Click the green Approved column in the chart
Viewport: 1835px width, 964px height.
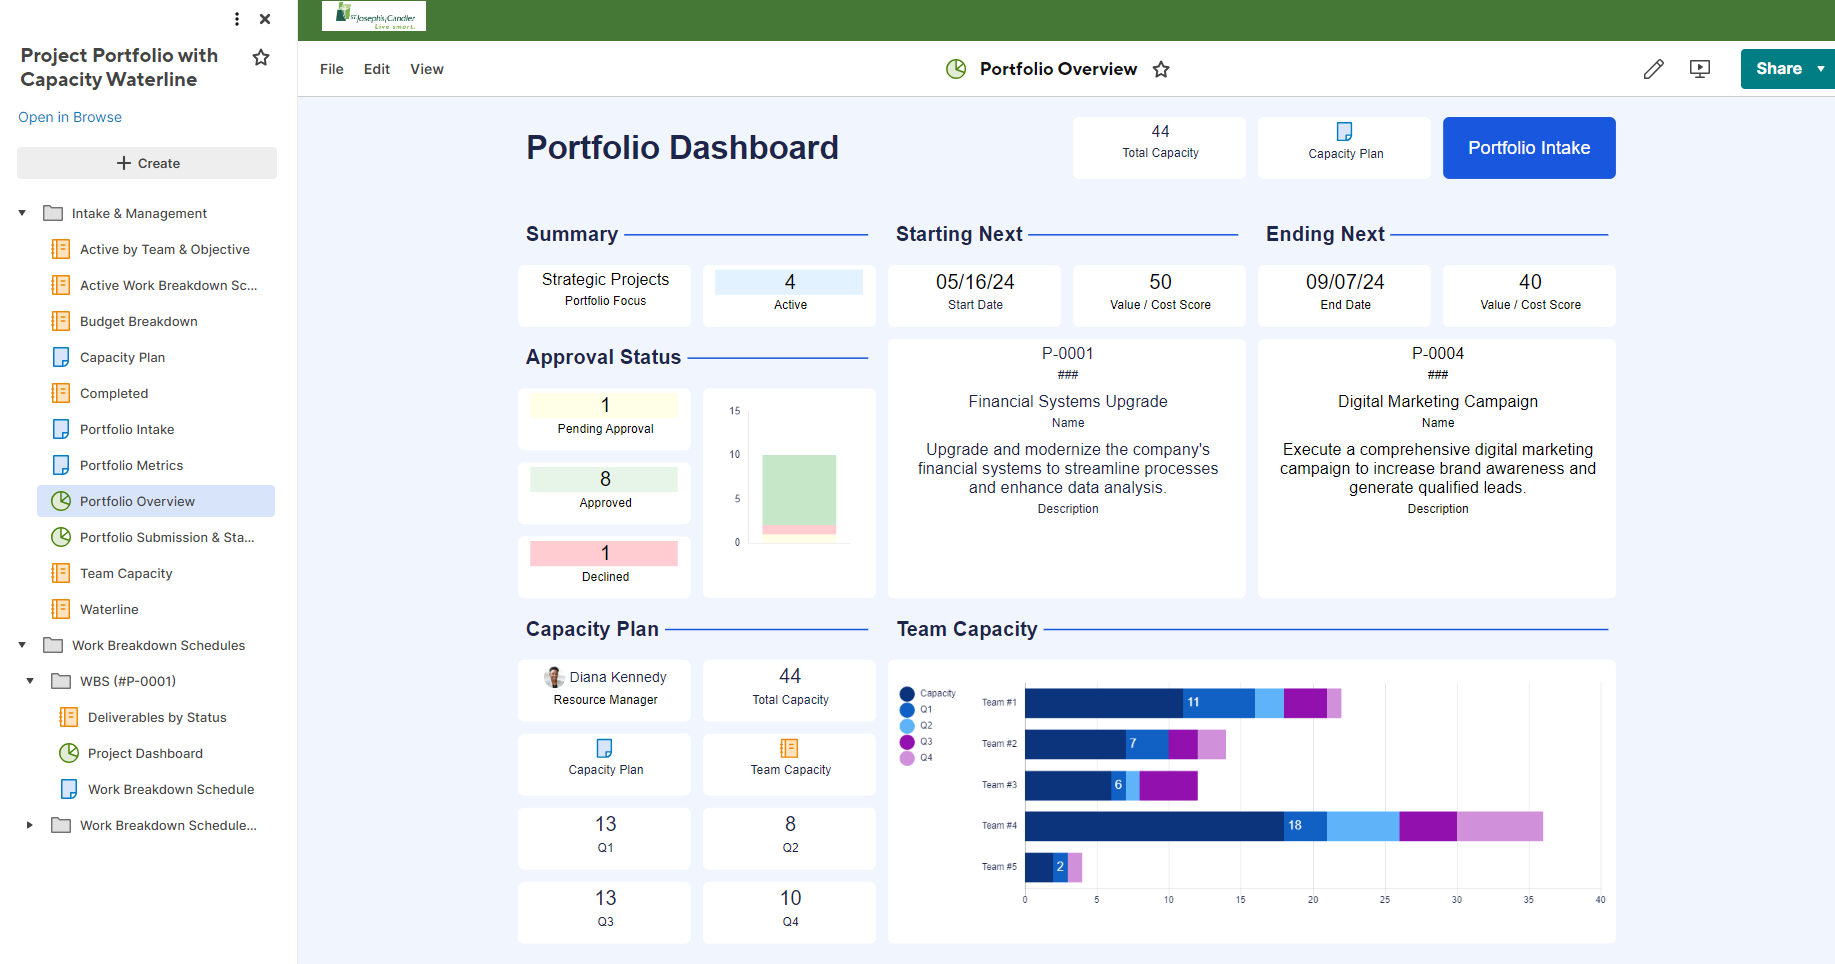pos(799,490)
